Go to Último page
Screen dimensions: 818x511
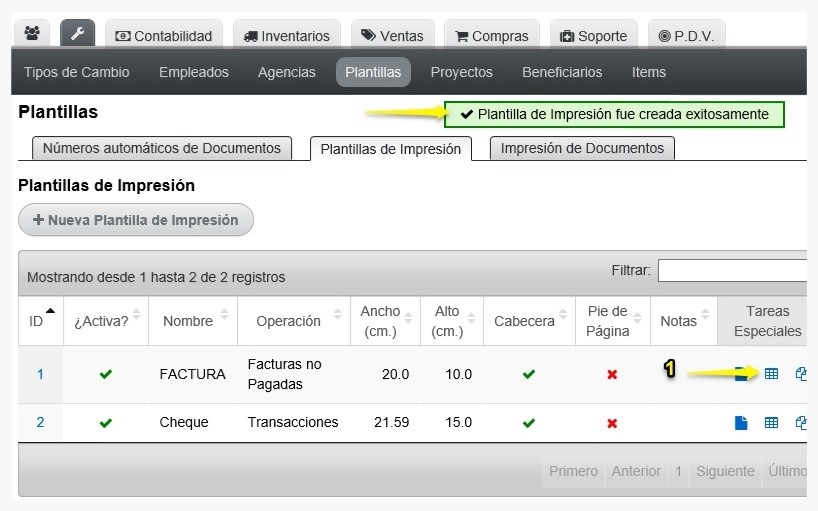[x=787, y=471]
